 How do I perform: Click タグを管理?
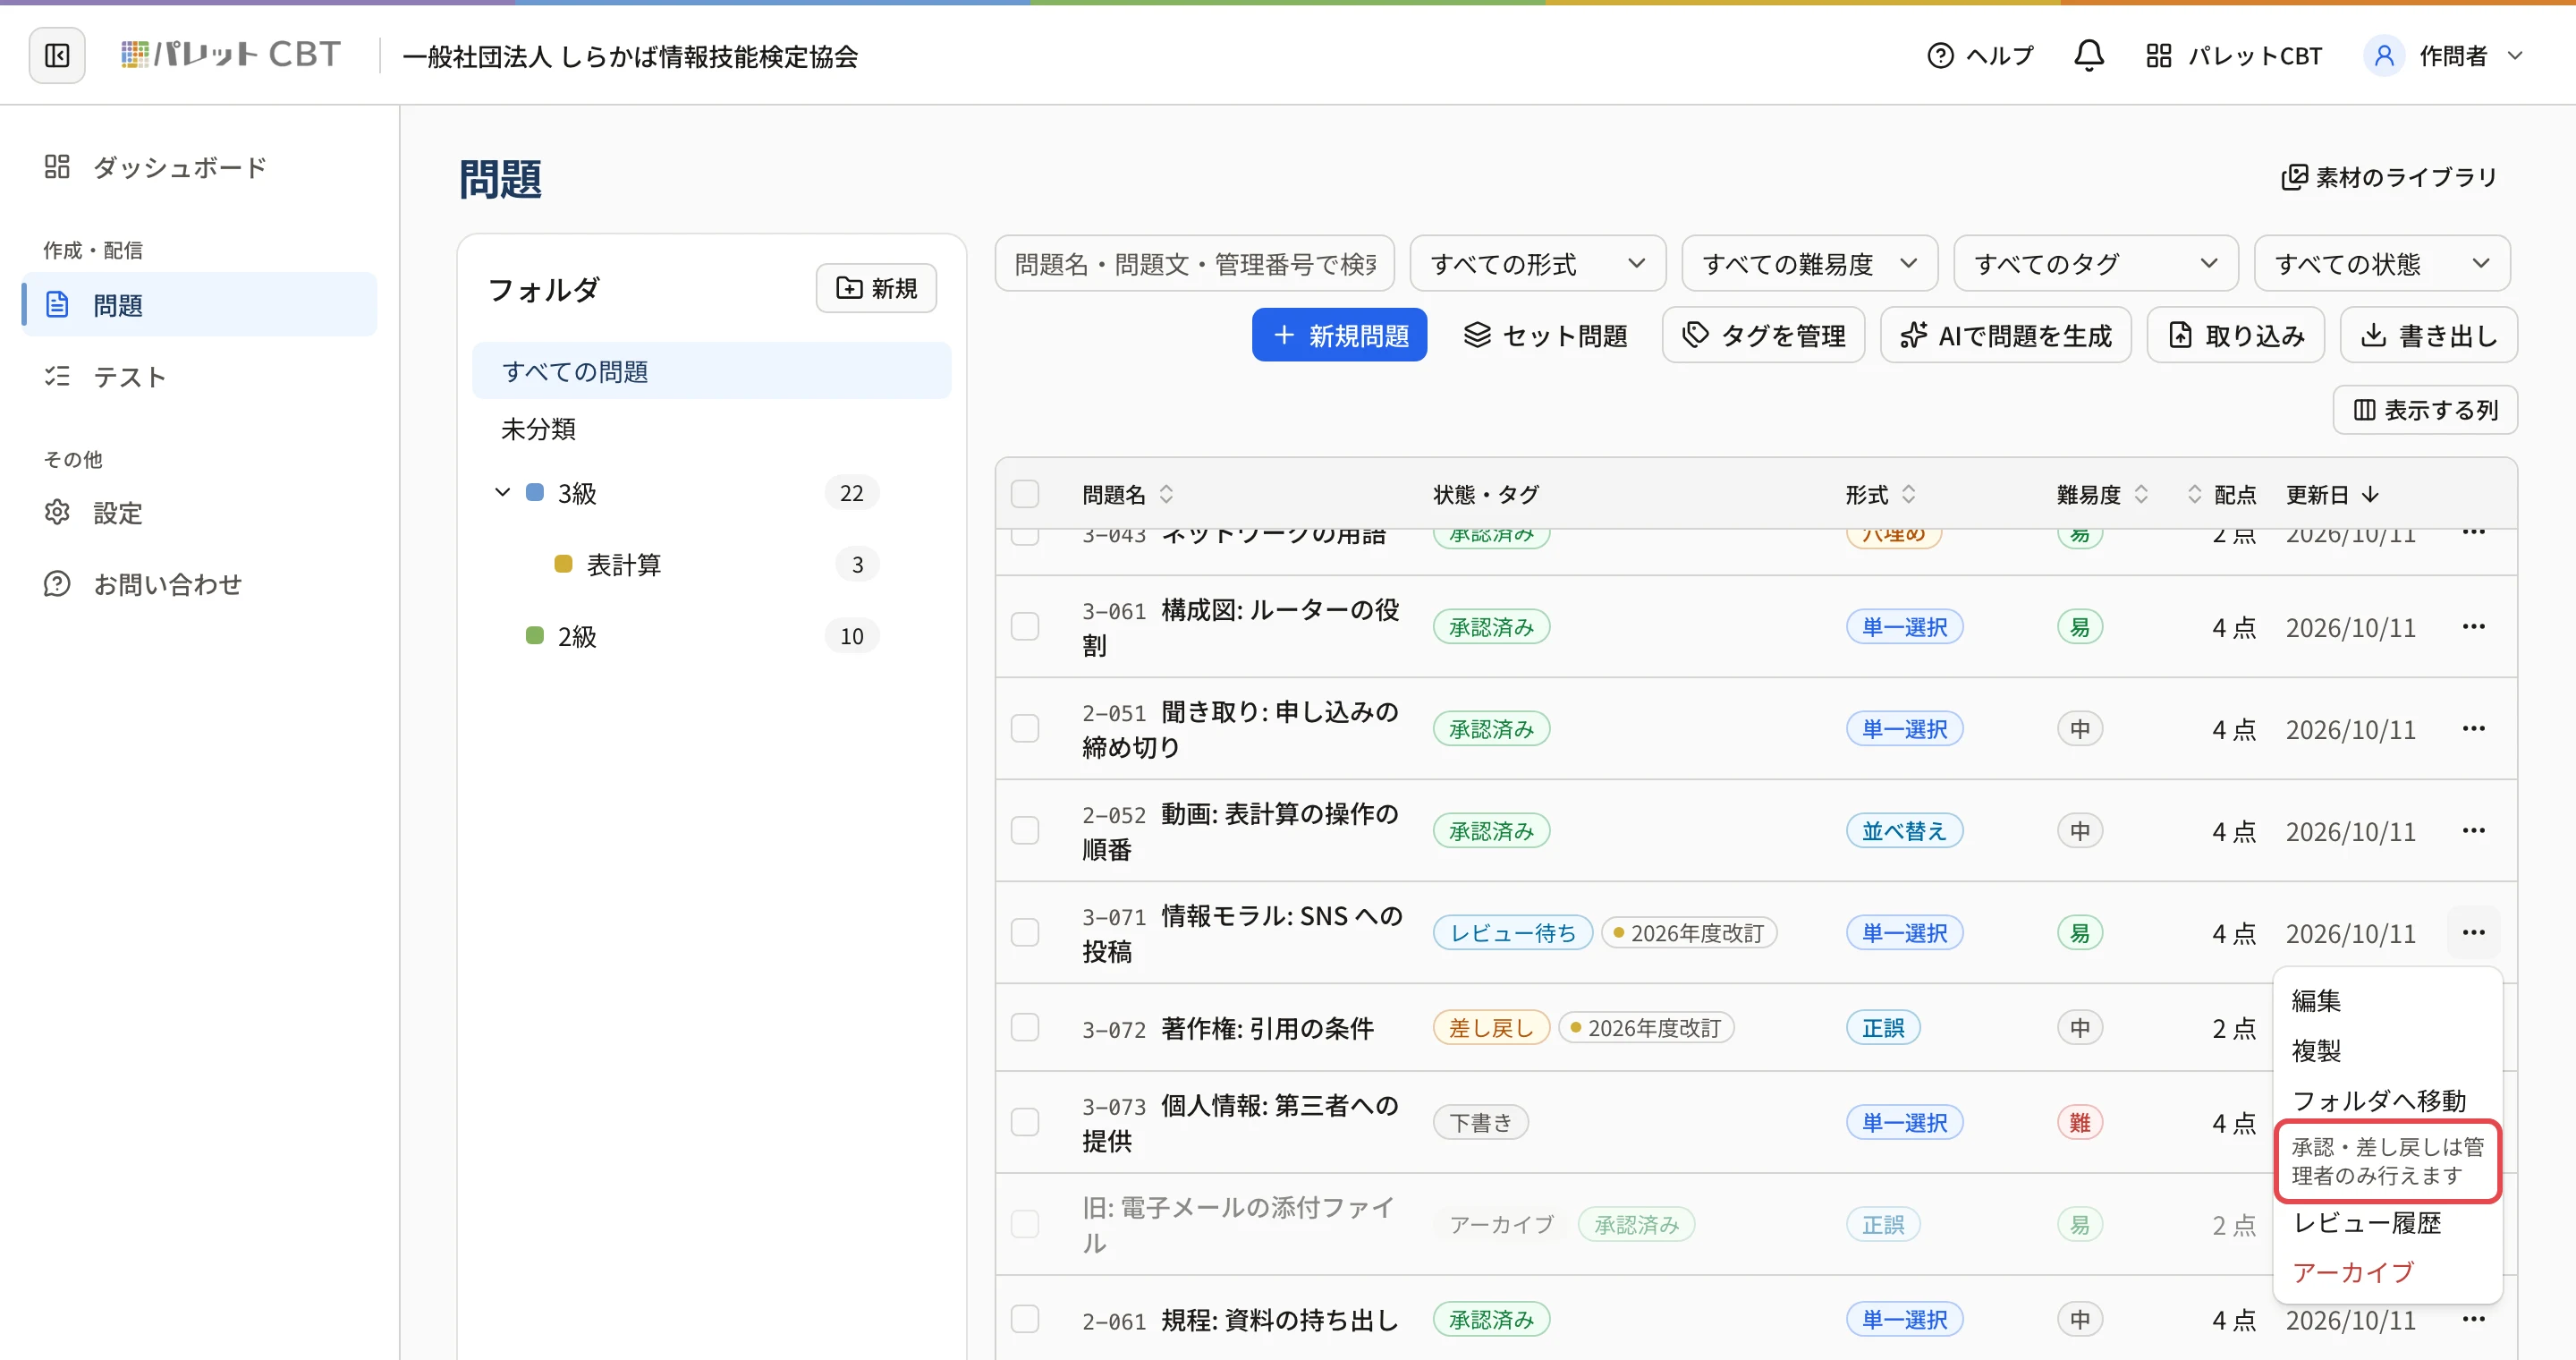pyautogui.click(x=1763, y=335)
